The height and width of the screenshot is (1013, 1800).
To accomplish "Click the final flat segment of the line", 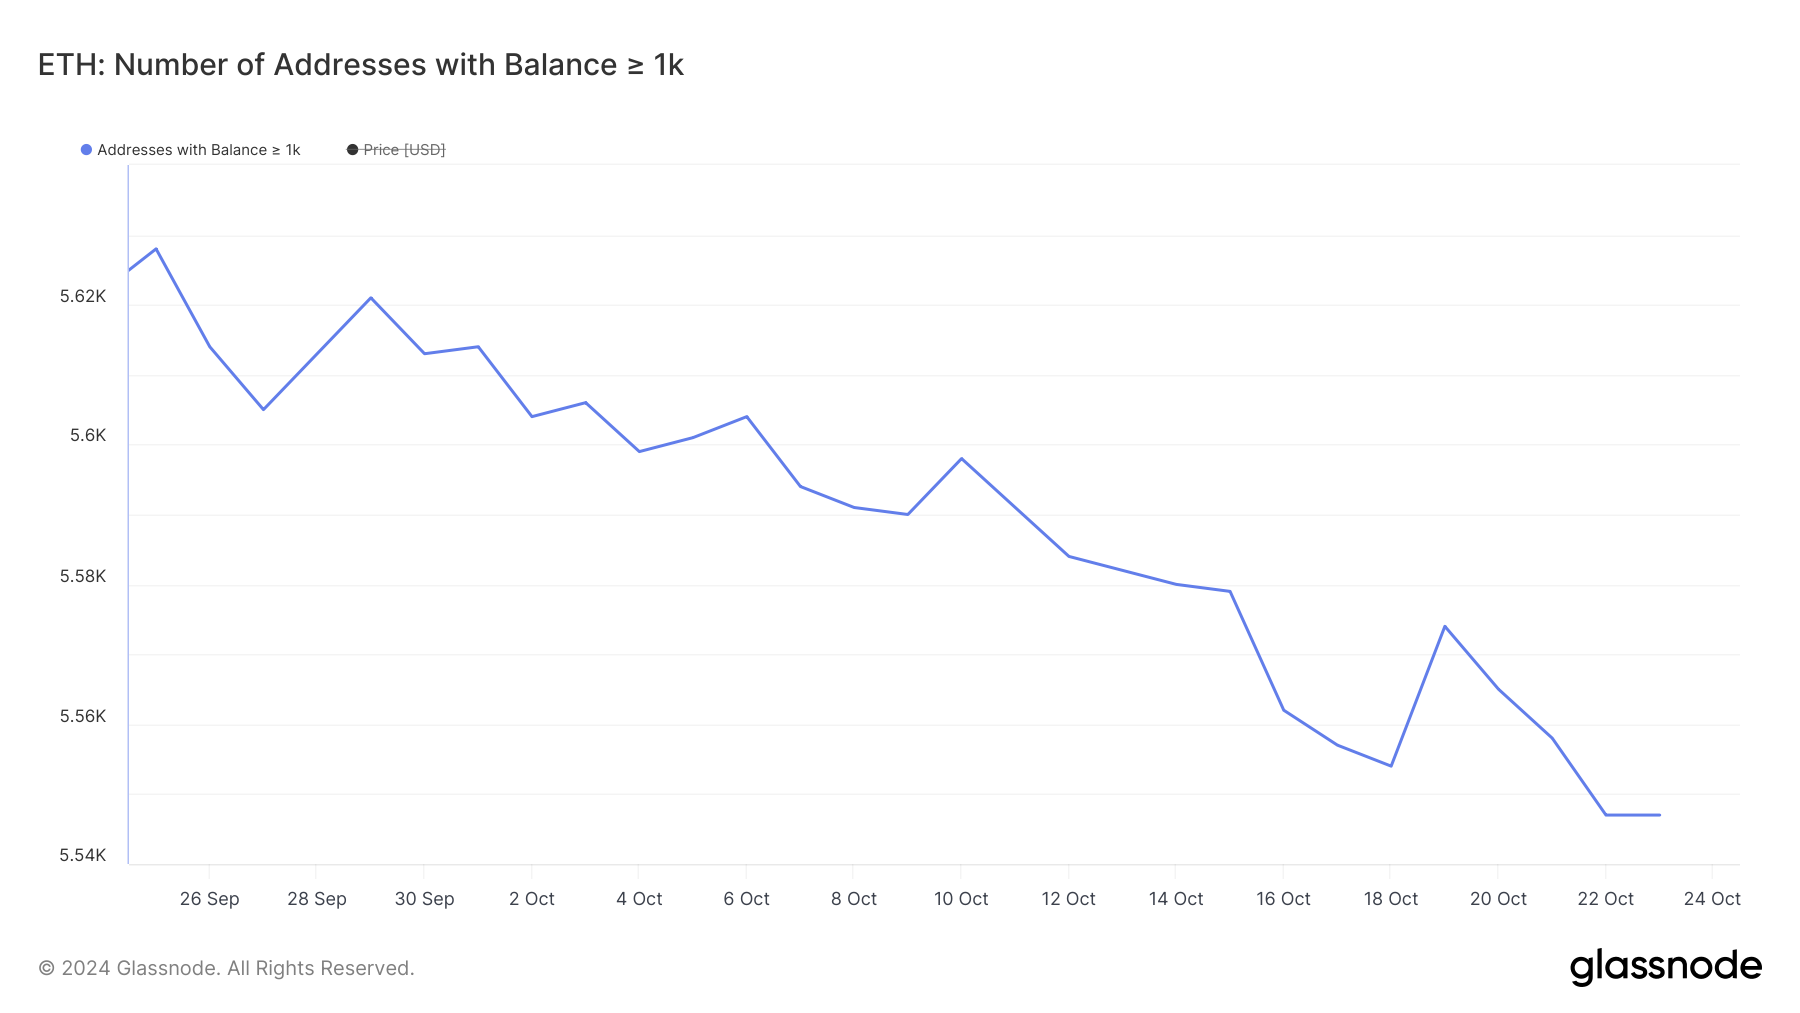I will point(1633,815).
